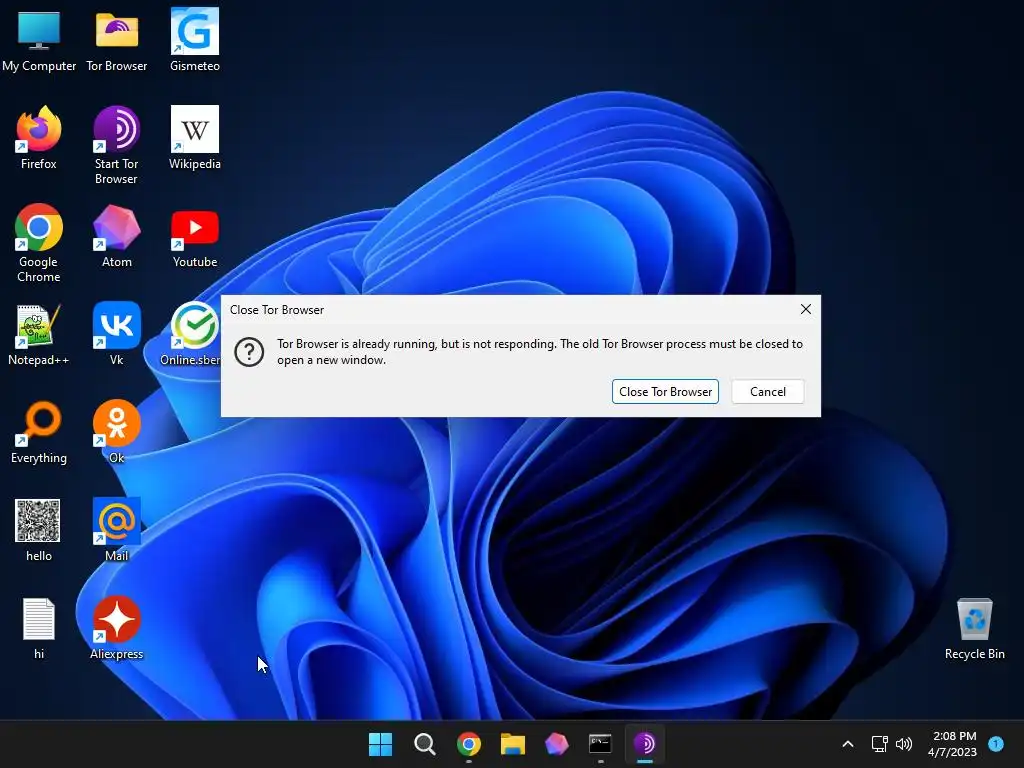This screenshot has height=768, width=1024.
Task: Switch to Chrome in the taskbar
Action: click(x=468, y=744)
